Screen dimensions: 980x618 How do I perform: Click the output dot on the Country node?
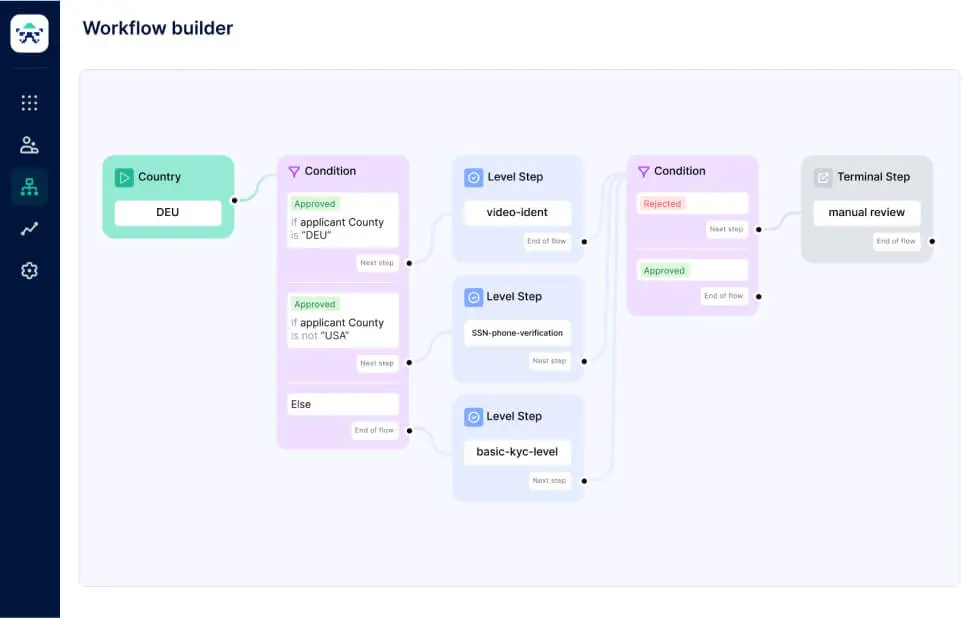(x=232, y=198)
